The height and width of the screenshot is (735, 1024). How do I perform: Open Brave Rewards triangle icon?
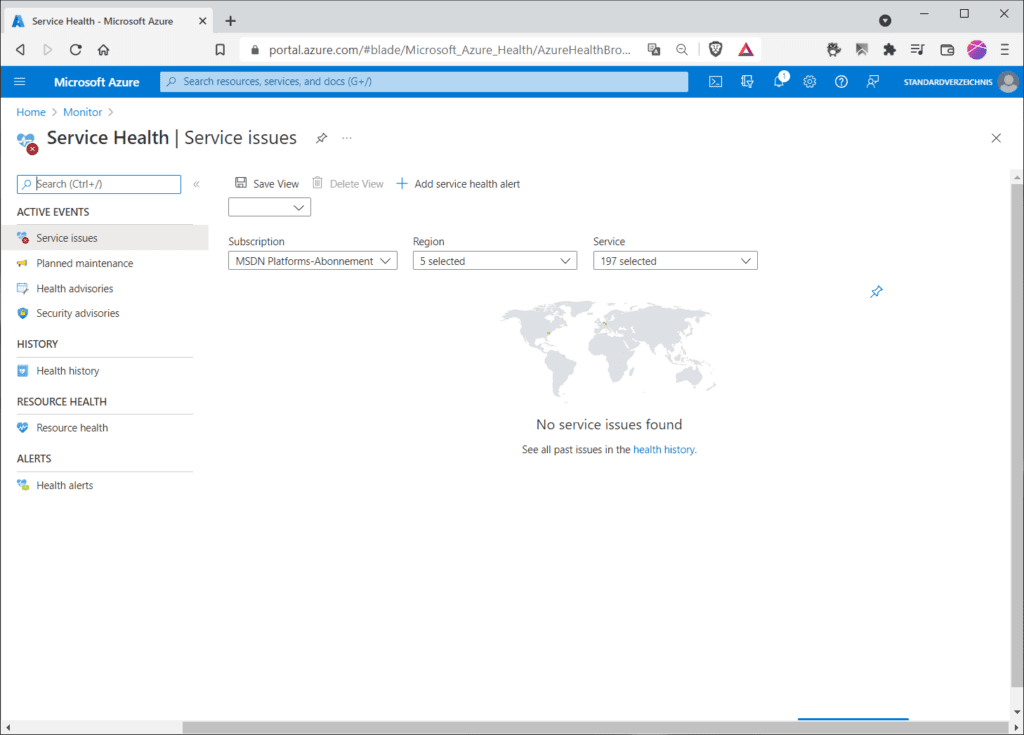[x=746, y=50]
